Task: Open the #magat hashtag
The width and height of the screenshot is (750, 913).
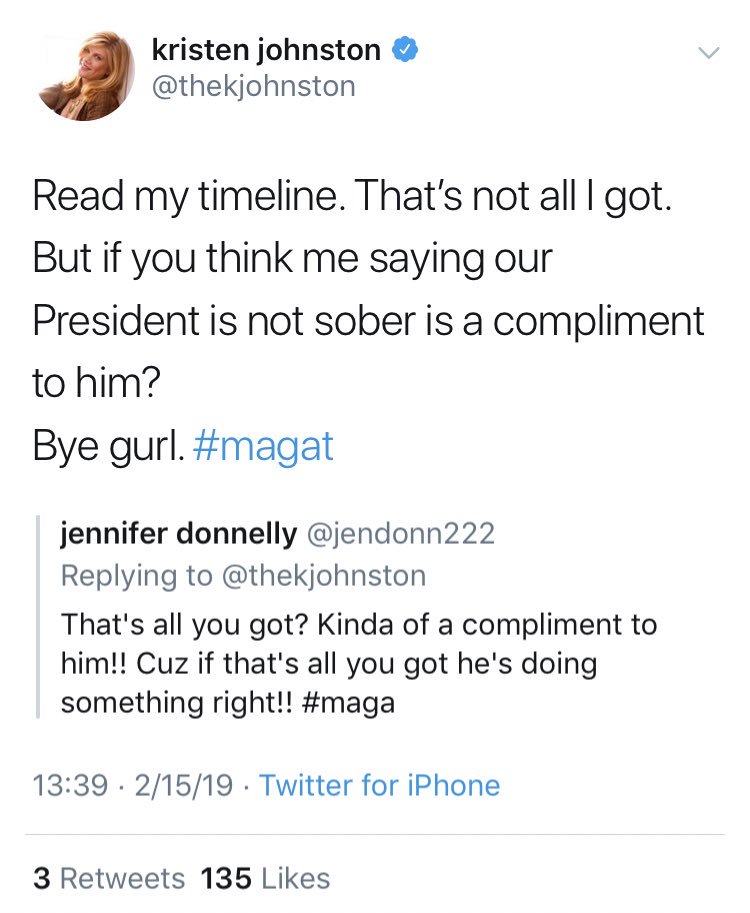Action: [263, 447]
